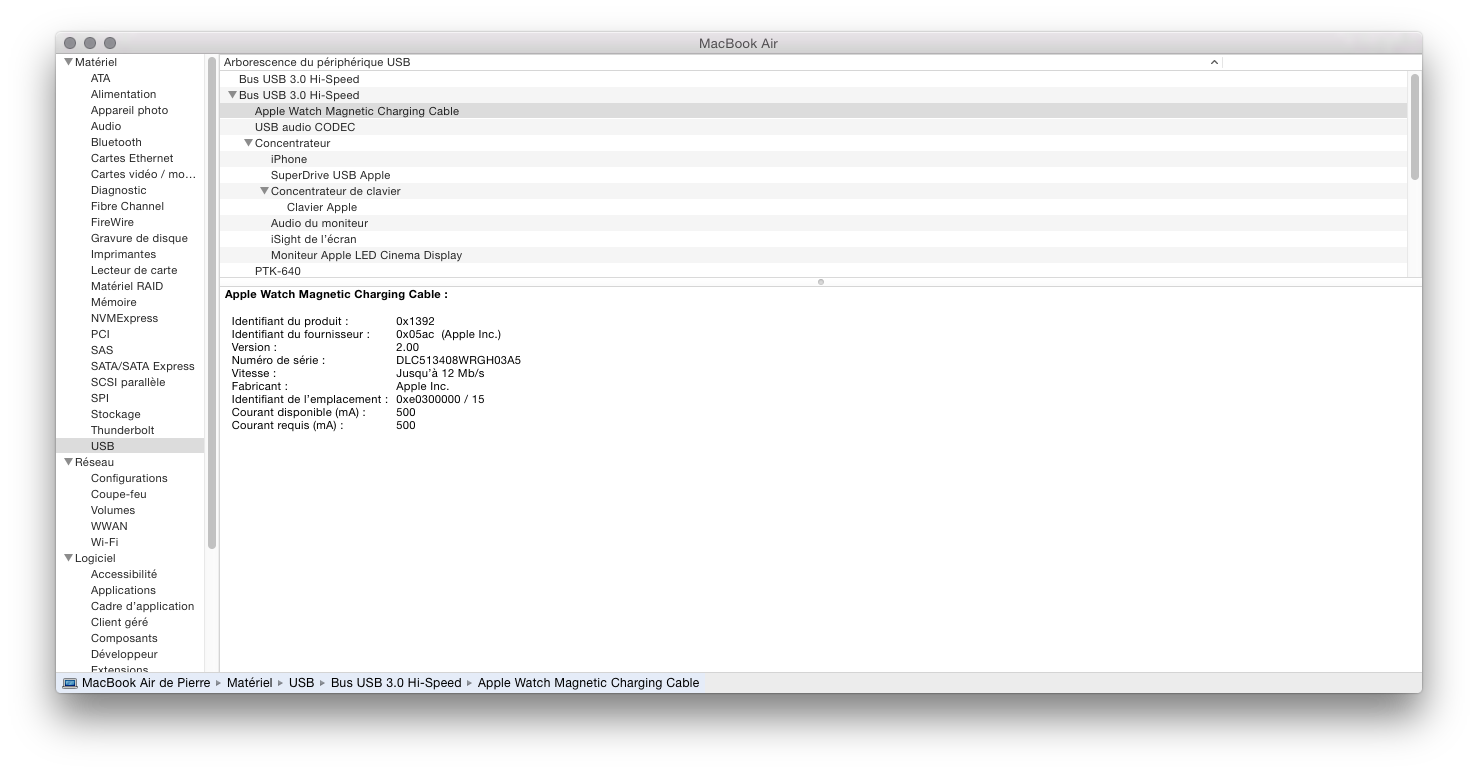Select Composants in the sidebar

[124, 638]
